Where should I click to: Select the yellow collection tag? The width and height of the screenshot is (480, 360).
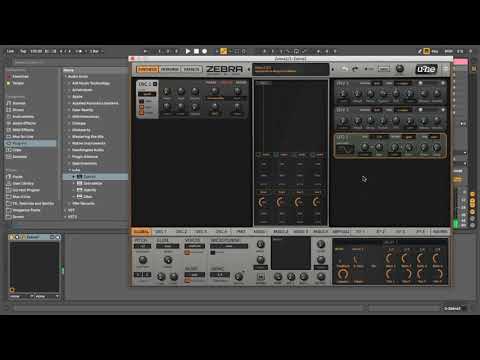[x=18, y=83]
